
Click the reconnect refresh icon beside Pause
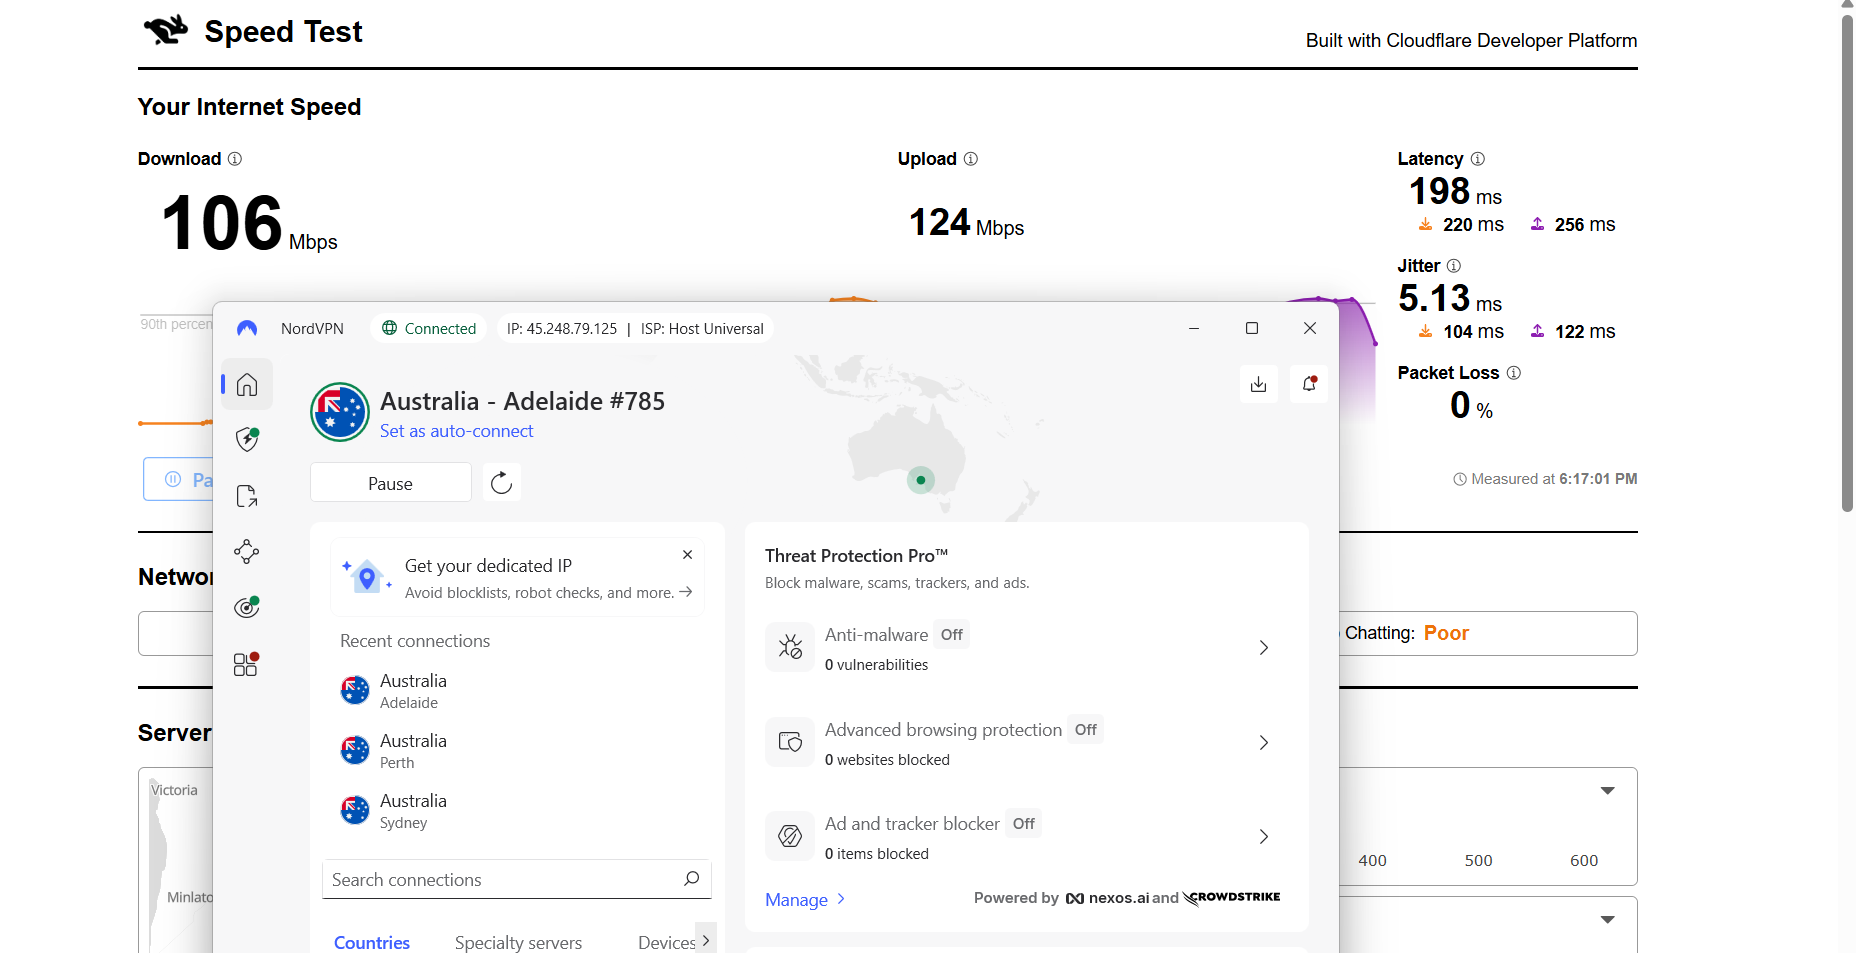[501, 482]
